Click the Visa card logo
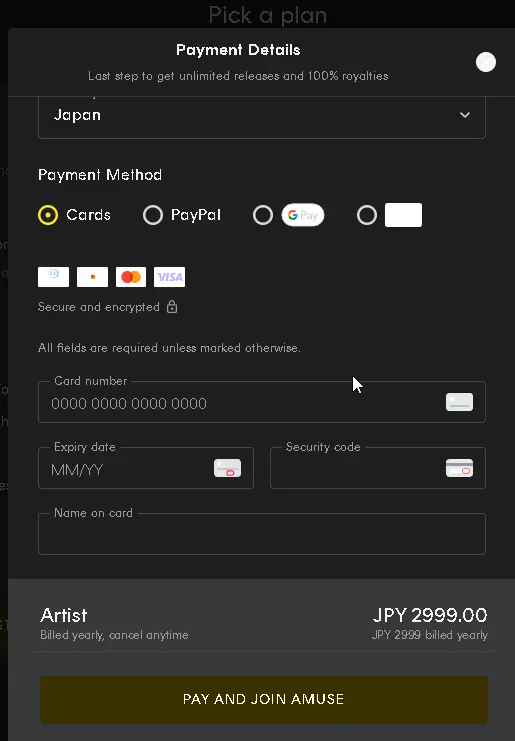 [x=170, y=277]
